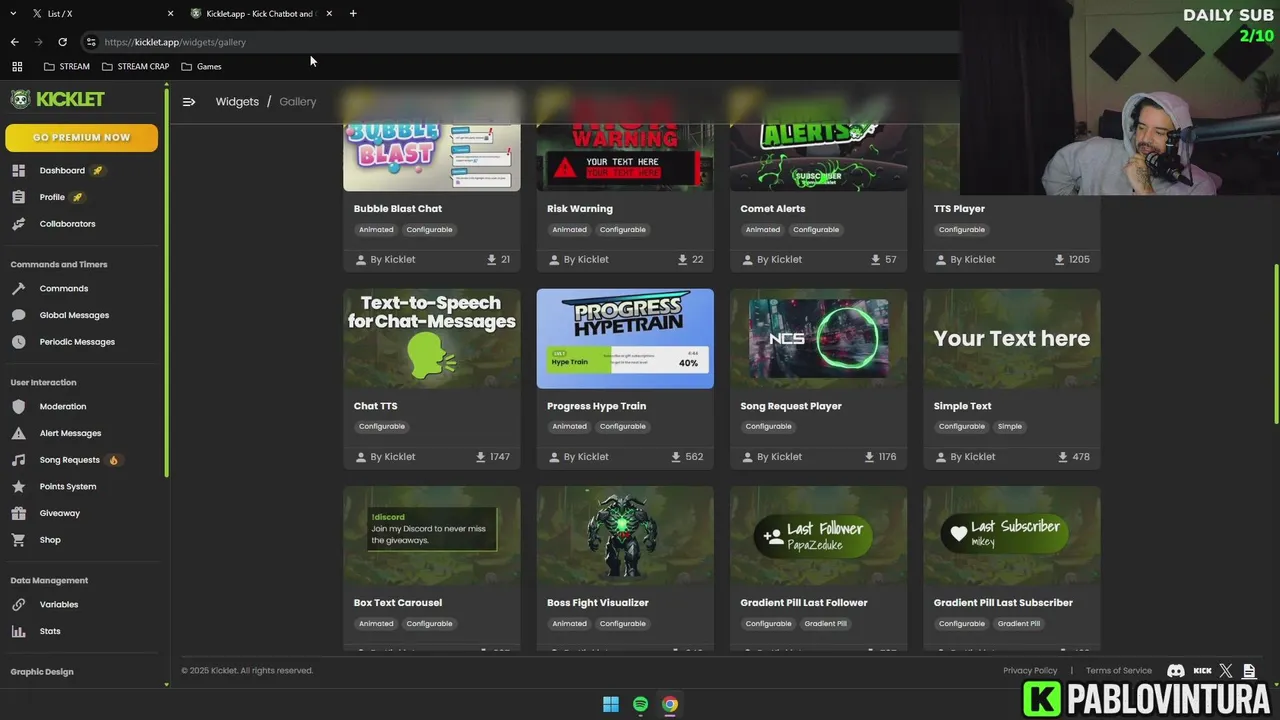1280x720 pixels.
Task: Click the gallery page scrollbar
Action: 1275,343
